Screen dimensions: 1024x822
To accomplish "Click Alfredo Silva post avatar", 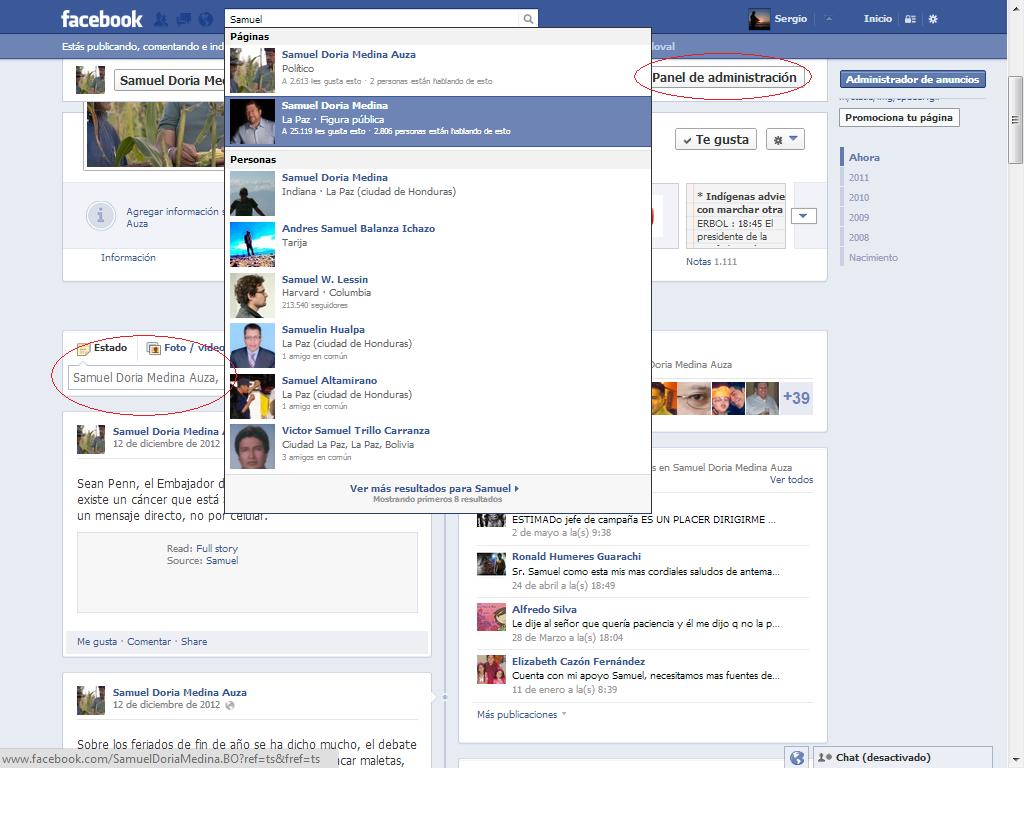I will (x=491, y=617).
